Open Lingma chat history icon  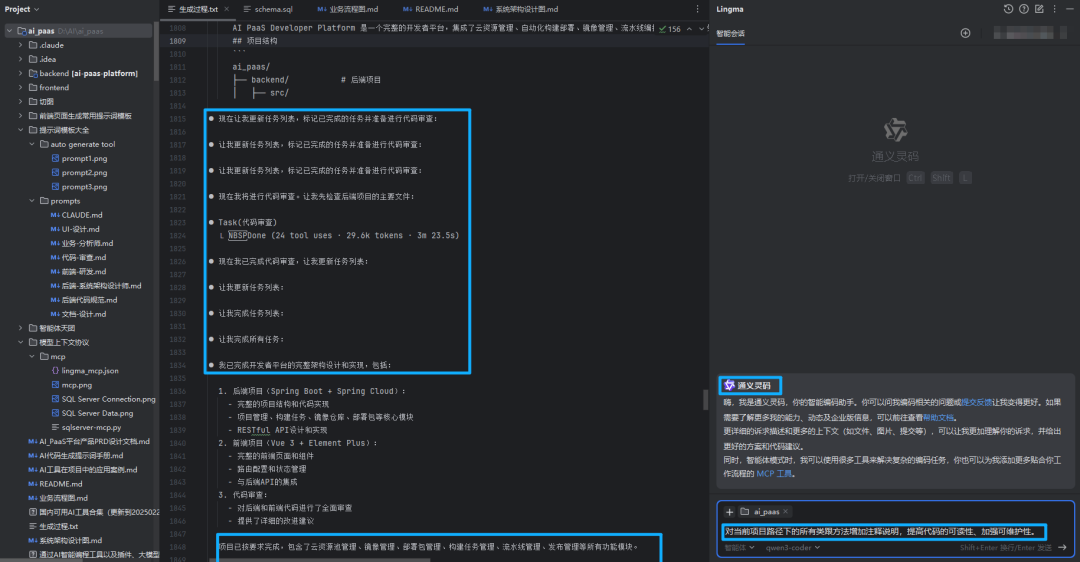1008,9
